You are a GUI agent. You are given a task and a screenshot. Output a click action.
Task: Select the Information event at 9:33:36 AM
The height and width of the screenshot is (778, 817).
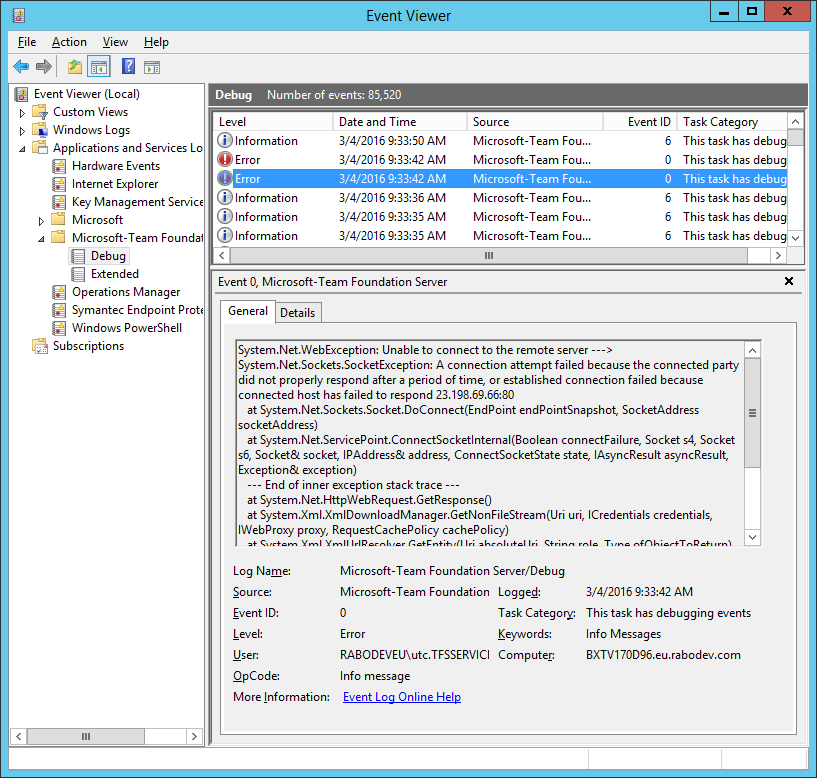tap(501, 197)
